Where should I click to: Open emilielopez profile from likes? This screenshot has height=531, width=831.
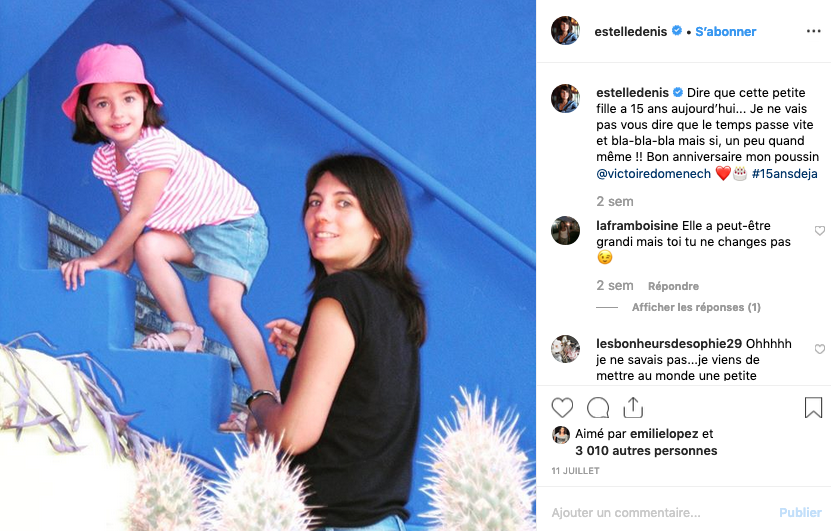664,434
